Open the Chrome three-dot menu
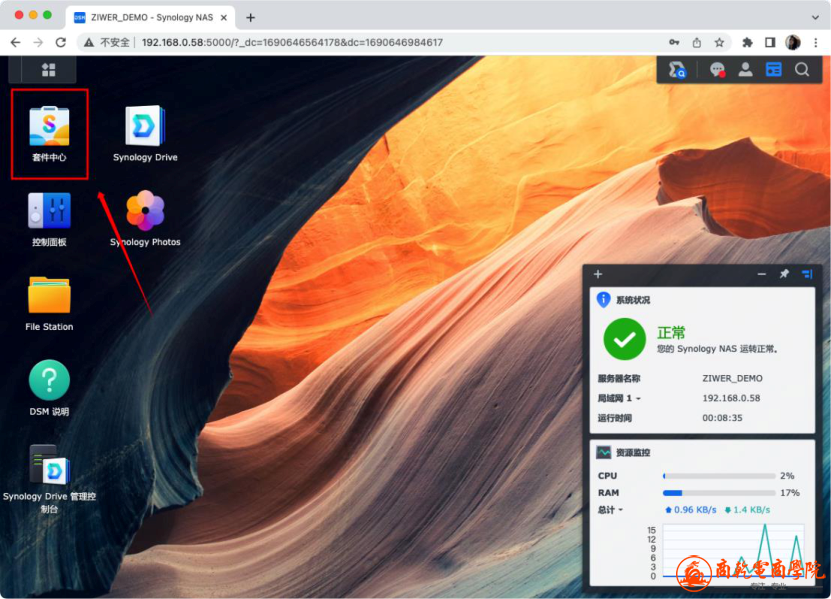Viewport: 831px width, 599px height. pos(816,42)
